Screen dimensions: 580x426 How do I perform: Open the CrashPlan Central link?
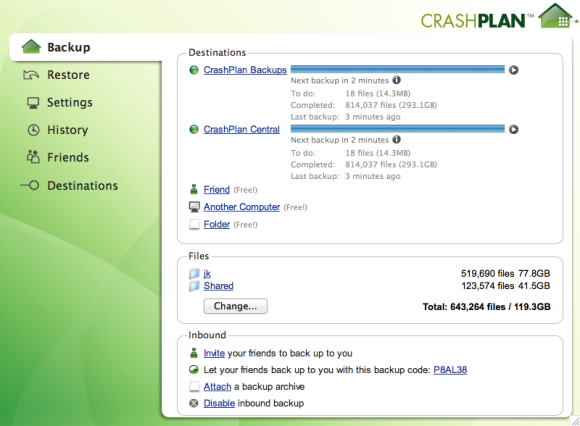(x=242, y=129)
